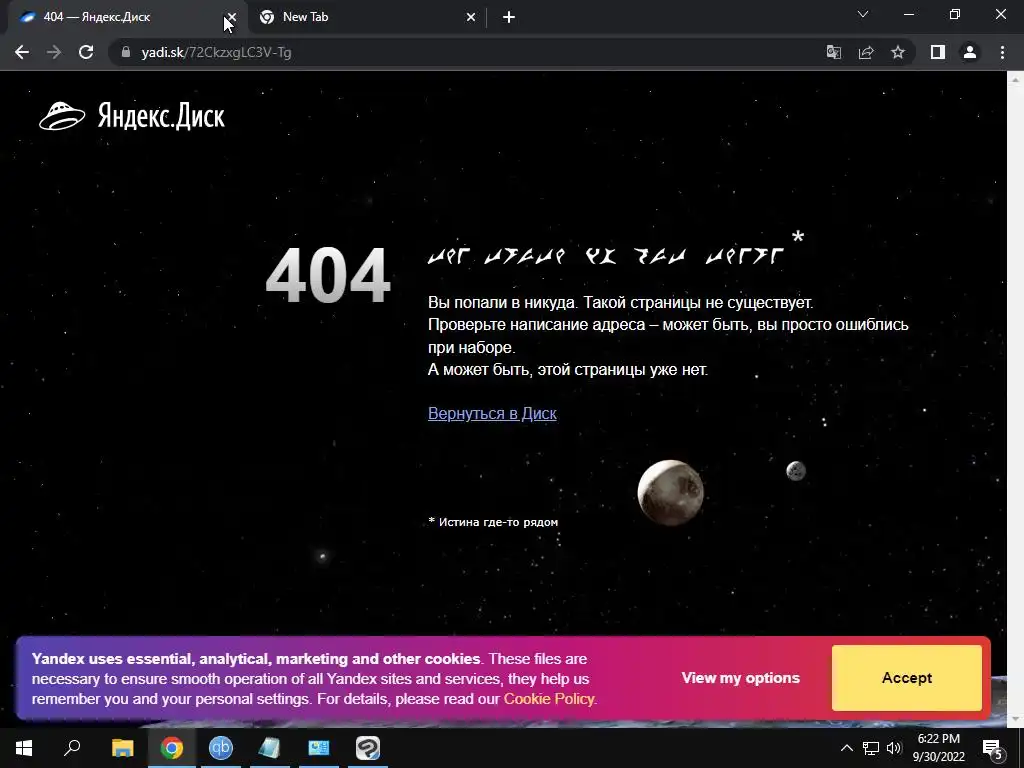Close the New Tab tab
This screenshot has width=1024, height=768.
(471, 18)
